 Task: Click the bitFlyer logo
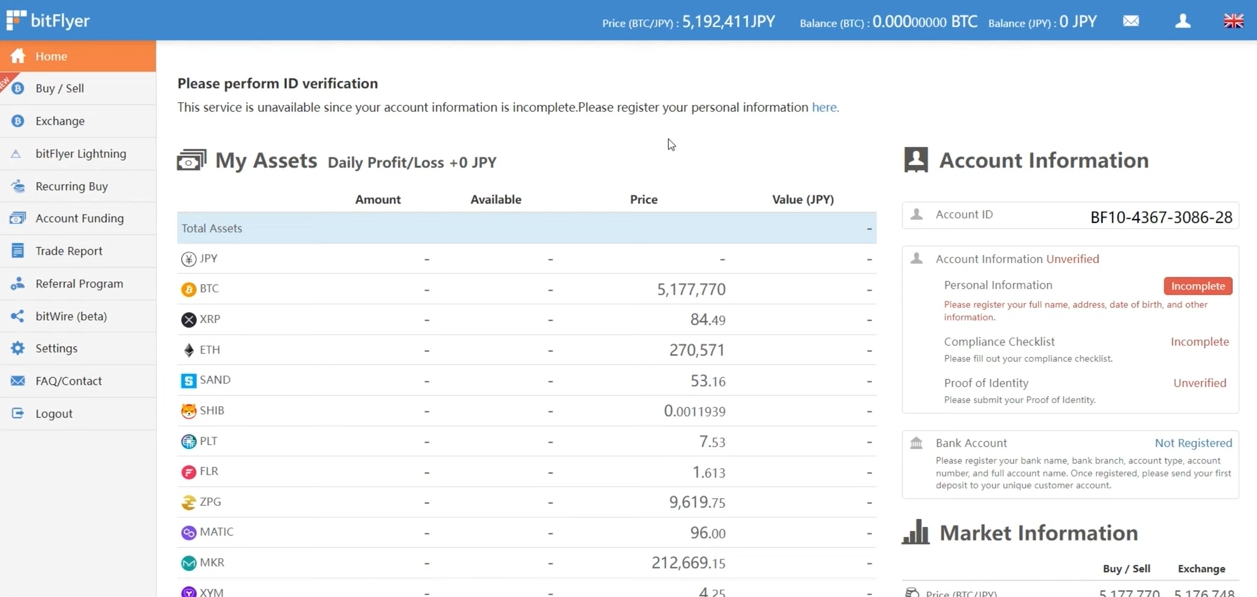(x=48, y=20)
